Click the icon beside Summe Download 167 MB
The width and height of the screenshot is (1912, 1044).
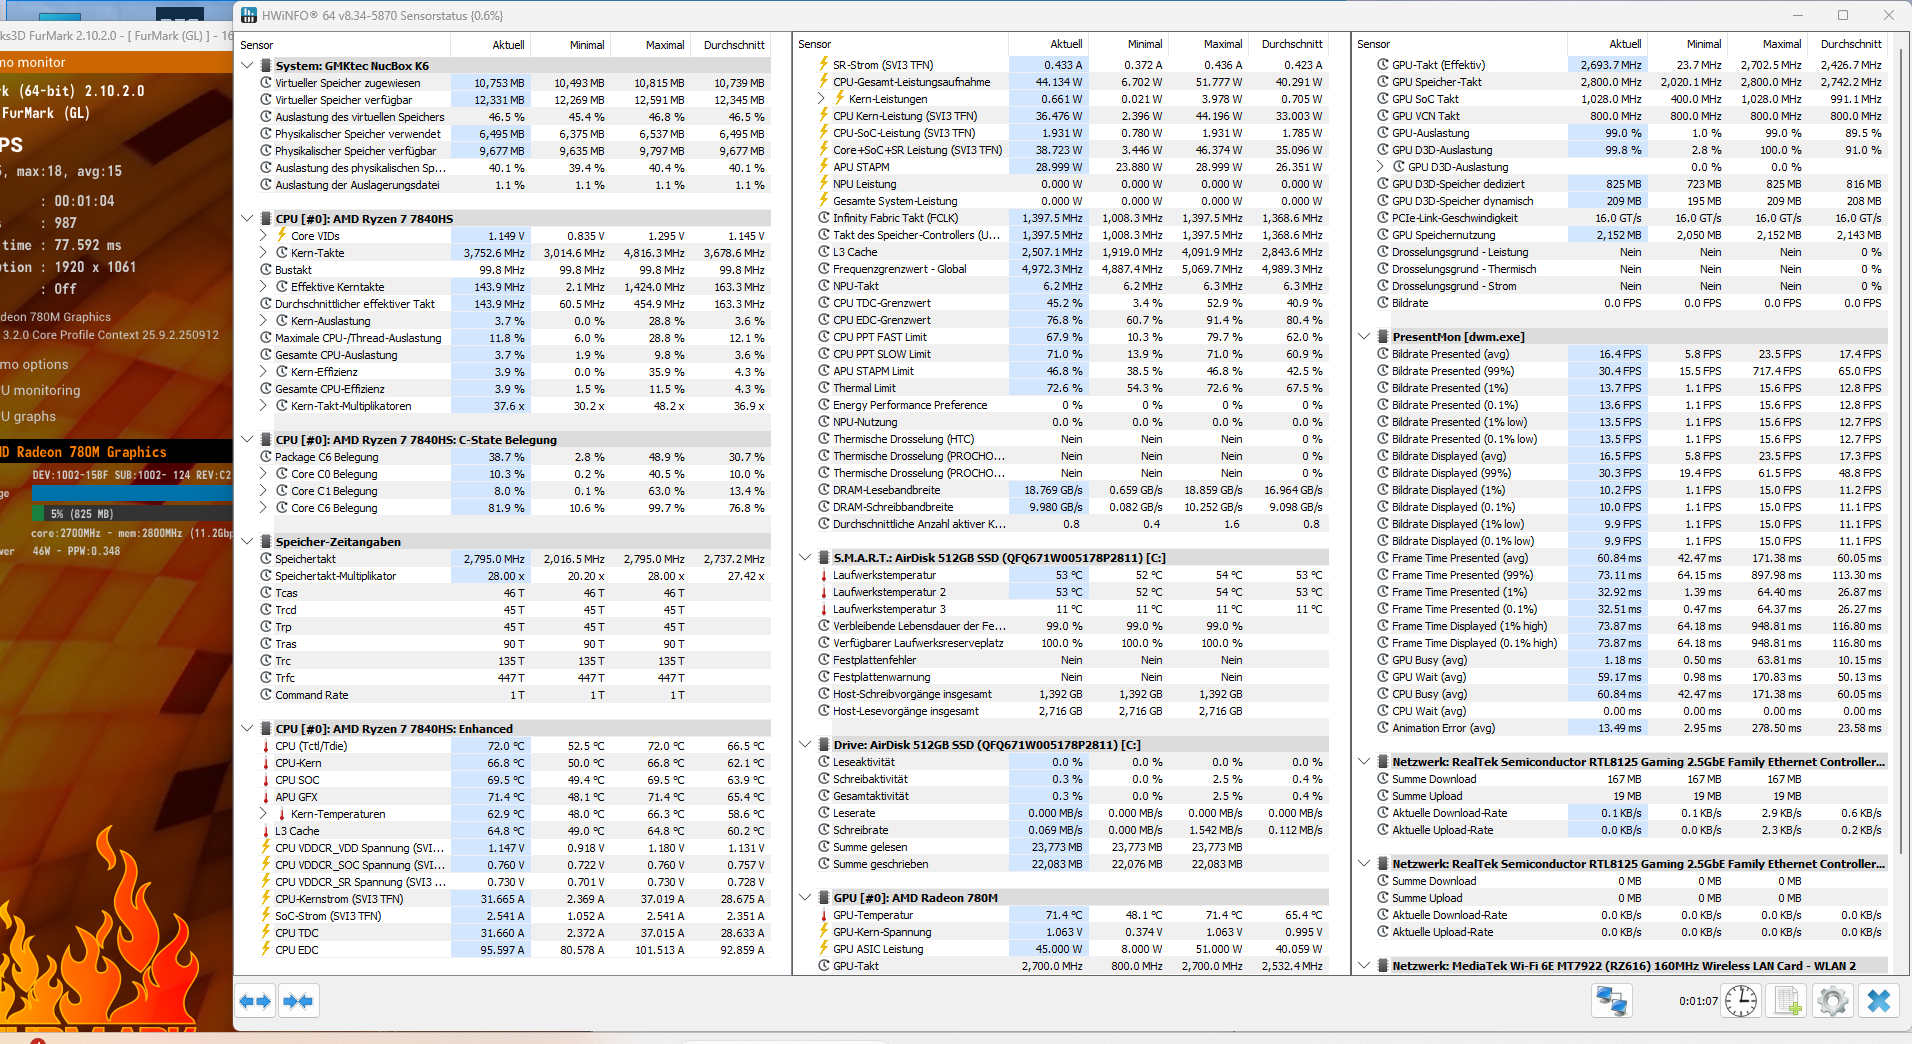click(1383, 779)
